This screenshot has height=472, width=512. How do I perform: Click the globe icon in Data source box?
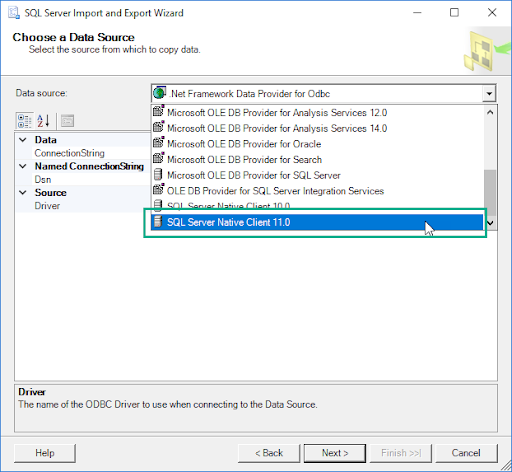point(160,93)
